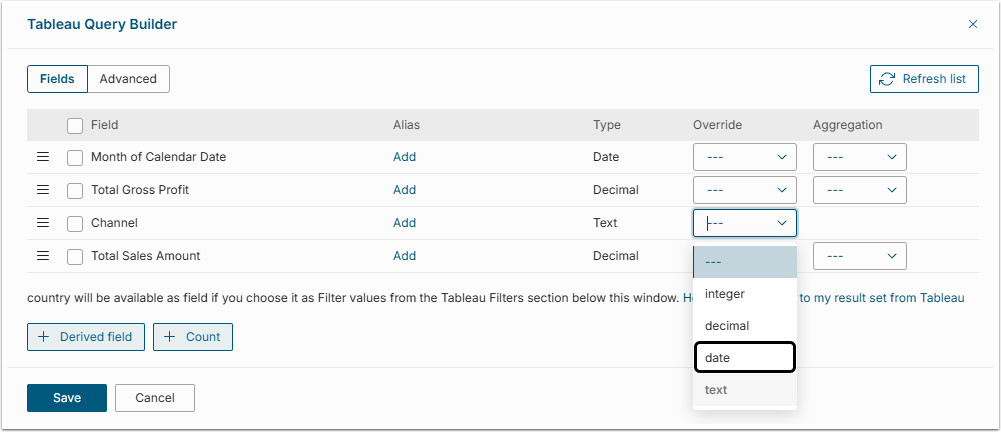Select integer from the Override options
The width and height of the screenshot is (1001, 432).
(x=744, y=294)
